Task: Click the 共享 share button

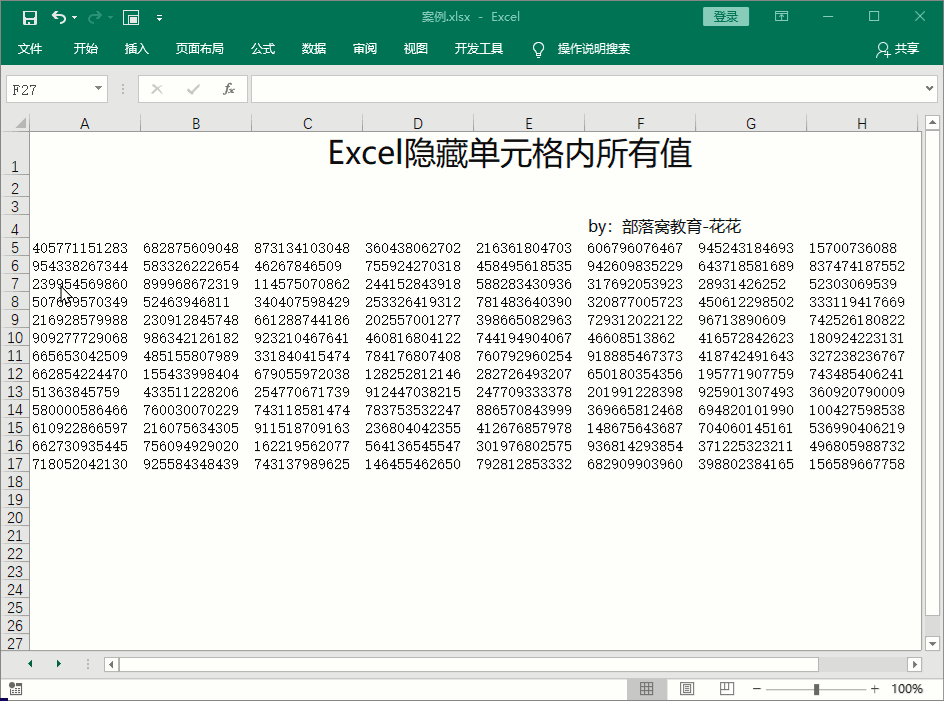Action: [x=897, y=49]
